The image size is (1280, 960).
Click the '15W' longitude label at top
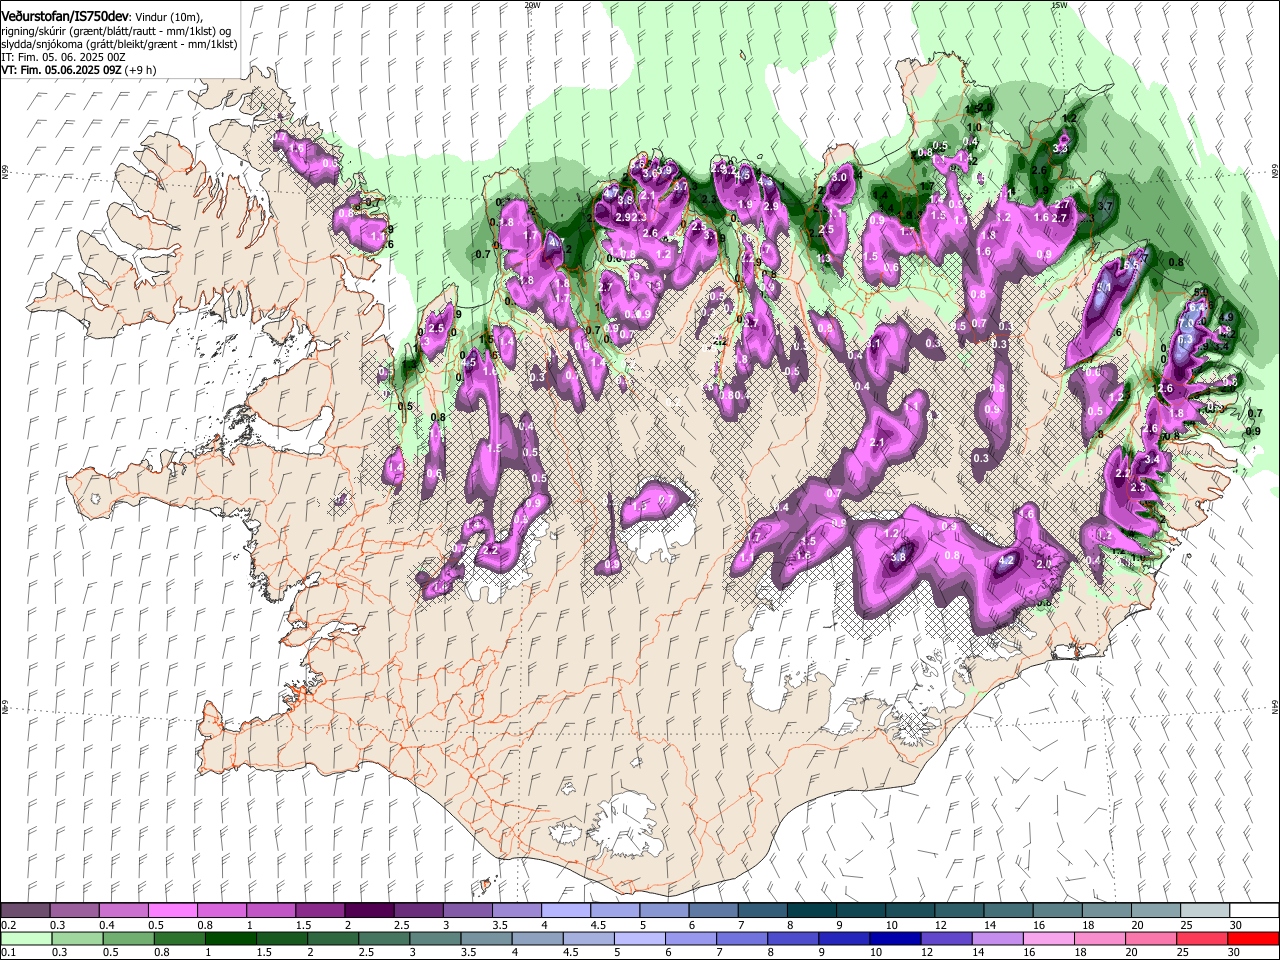1059,5
